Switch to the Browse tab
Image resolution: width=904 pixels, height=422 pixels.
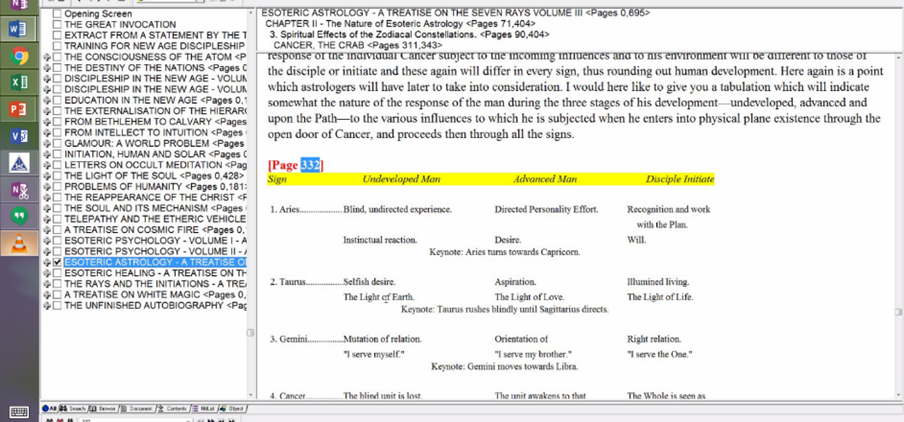(x=103, y=408)
